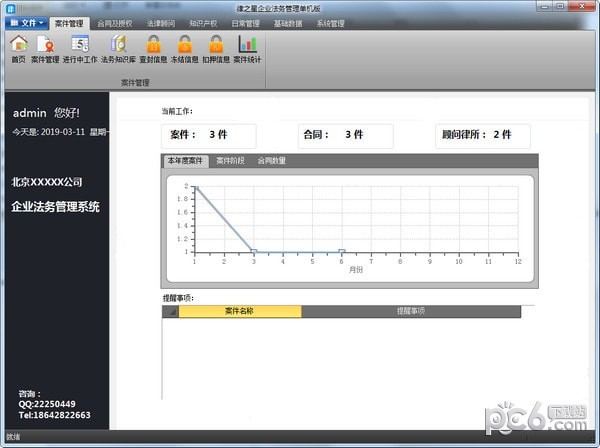Select the 案件阶段 chart tab

click(230, 161)
